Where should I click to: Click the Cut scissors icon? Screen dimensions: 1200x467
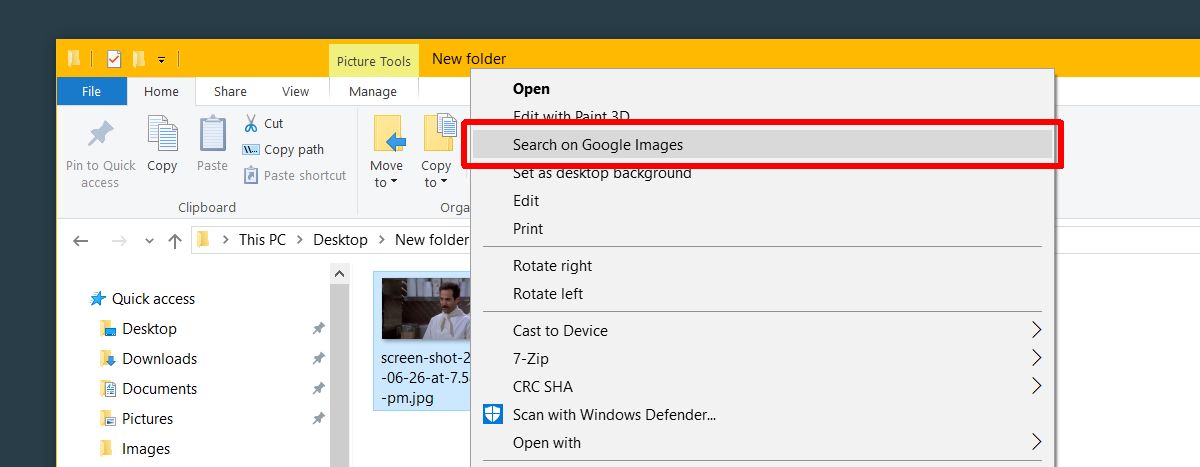point(251,123)
